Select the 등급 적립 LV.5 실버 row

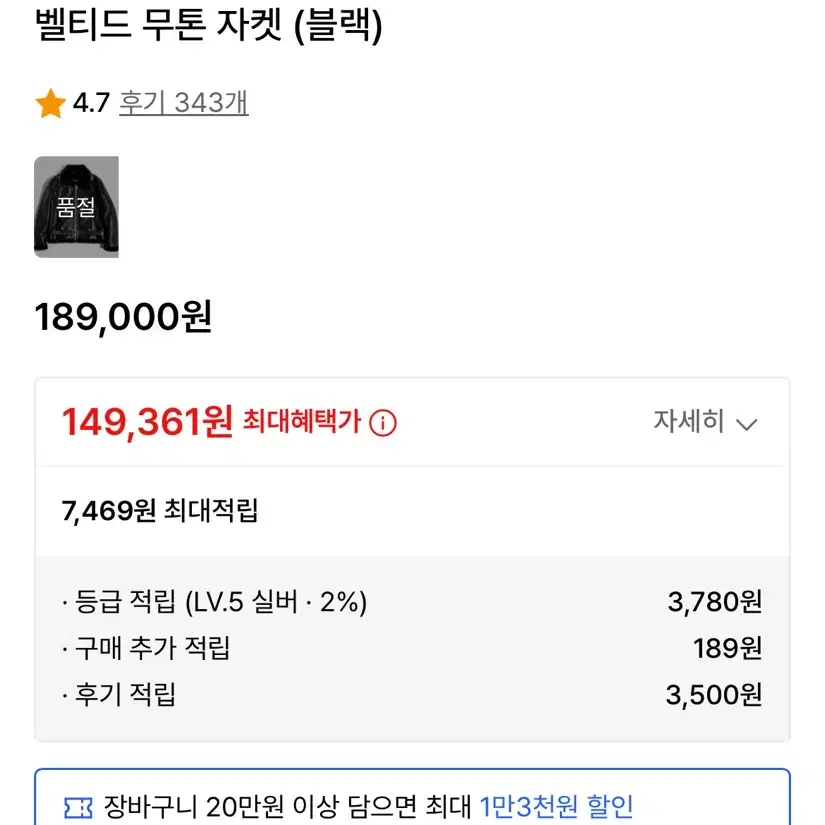point(412,602)
